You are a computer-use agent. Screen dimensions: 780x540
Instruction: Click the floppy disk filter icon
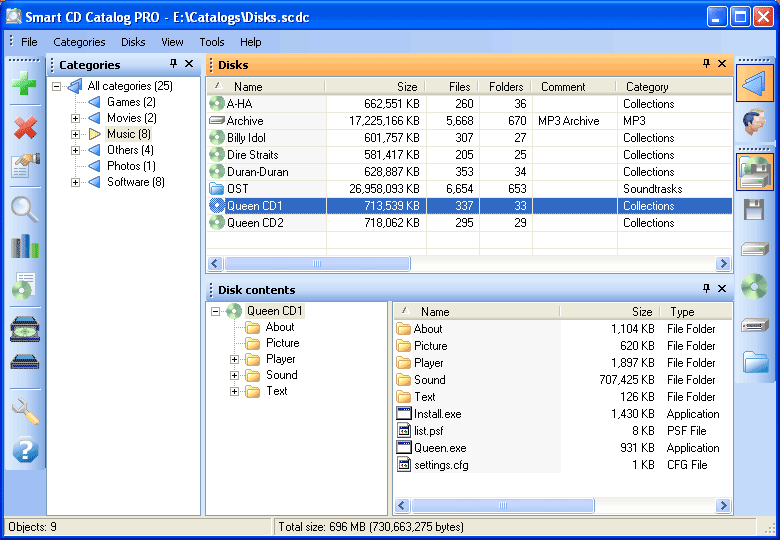(x=755, y=209)
